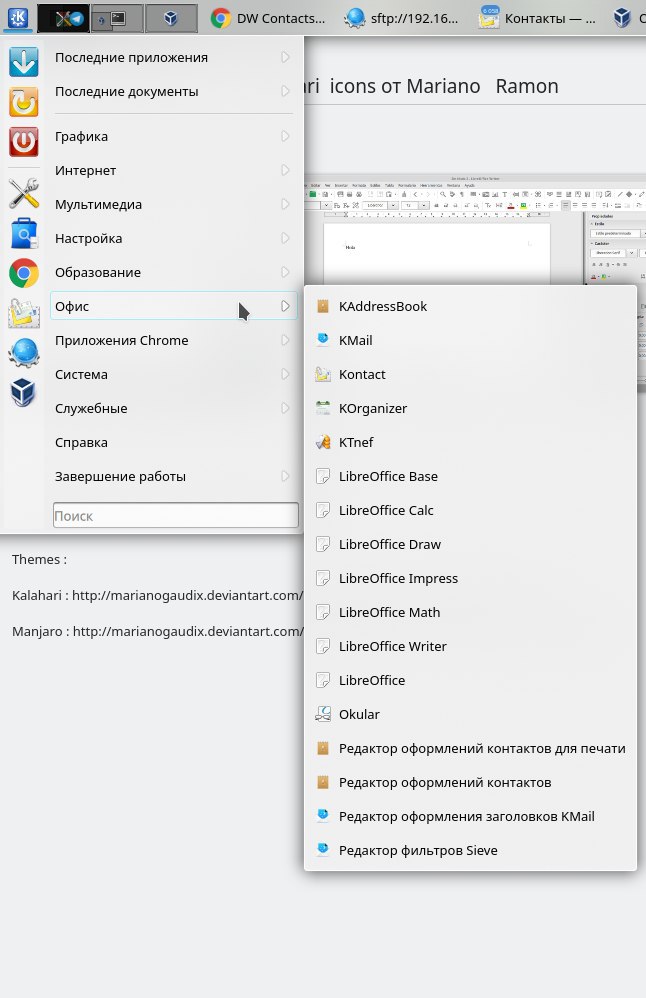Open Редактор оформлений контактов для печати

pos(470,748)
